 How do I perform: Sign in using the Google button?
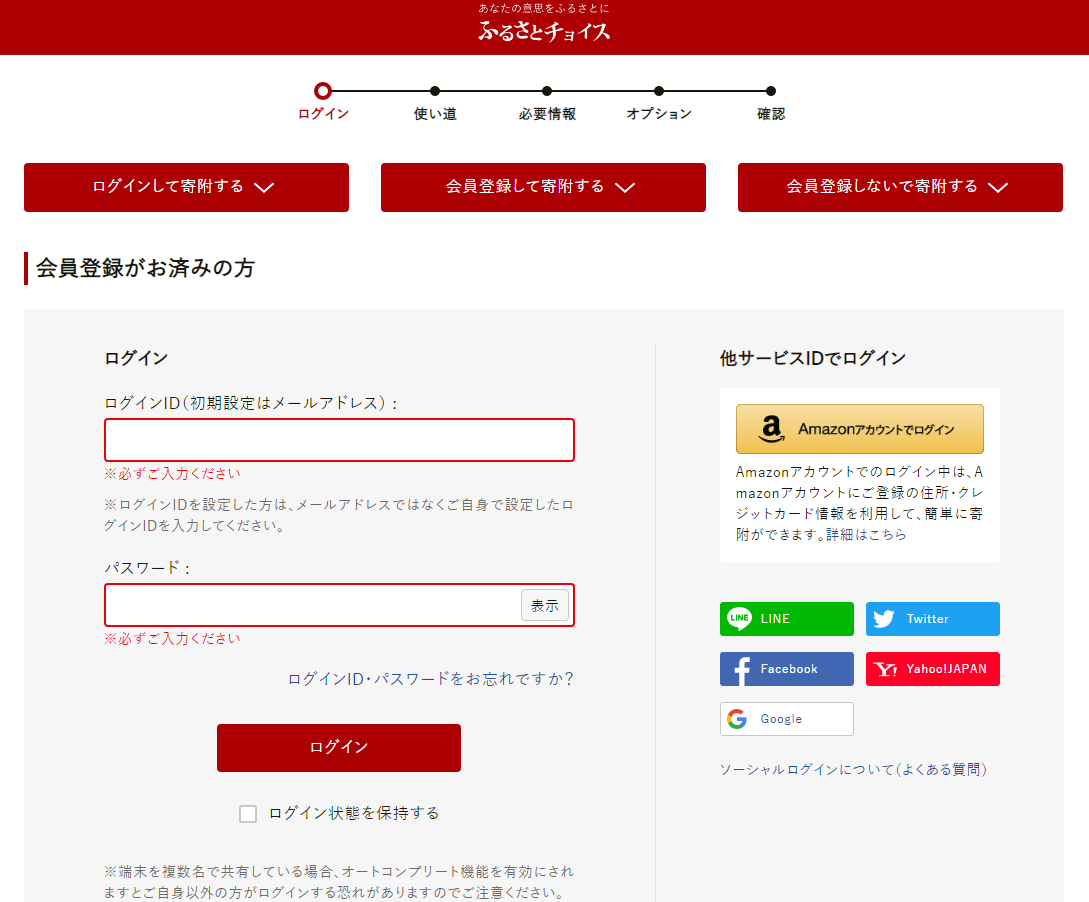click(786, 719)
